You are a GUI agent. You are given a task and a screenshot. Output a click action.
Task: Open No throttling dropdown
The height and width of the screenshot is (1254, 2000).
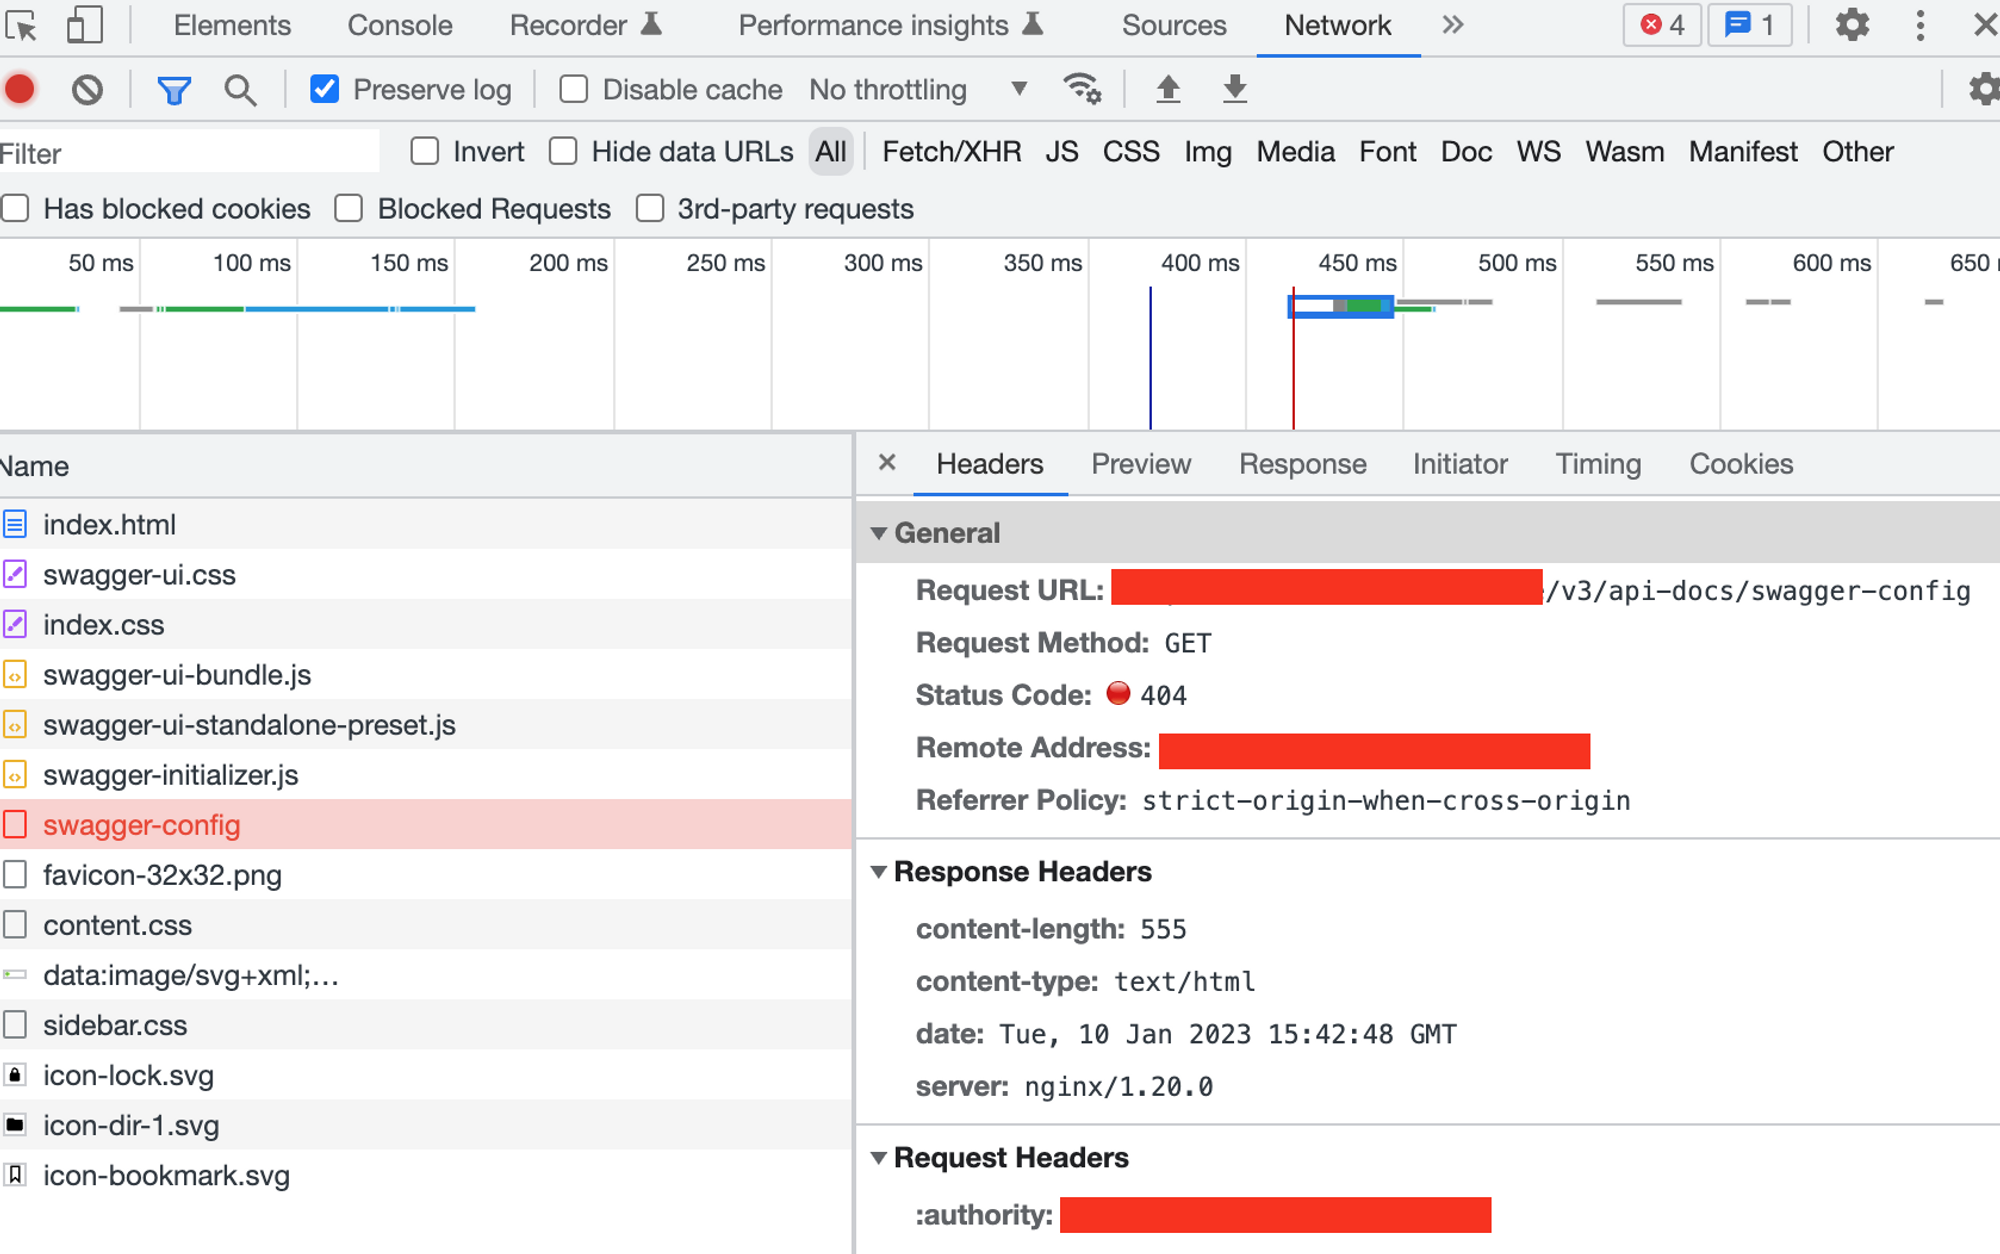[x=917, y=90]
